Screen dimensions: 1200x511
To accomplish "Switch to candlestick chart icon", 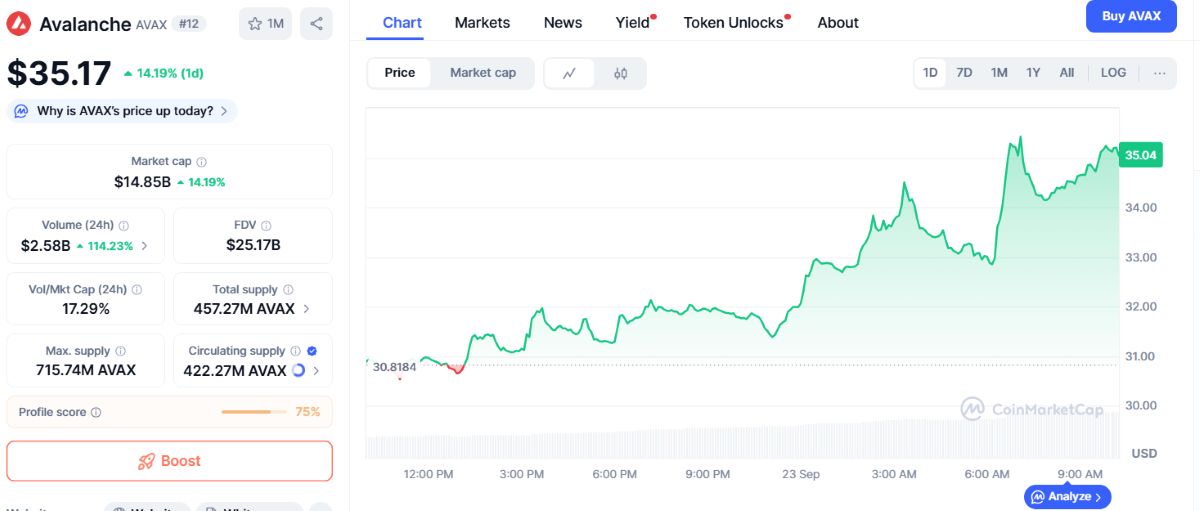I will coord(620,73).
